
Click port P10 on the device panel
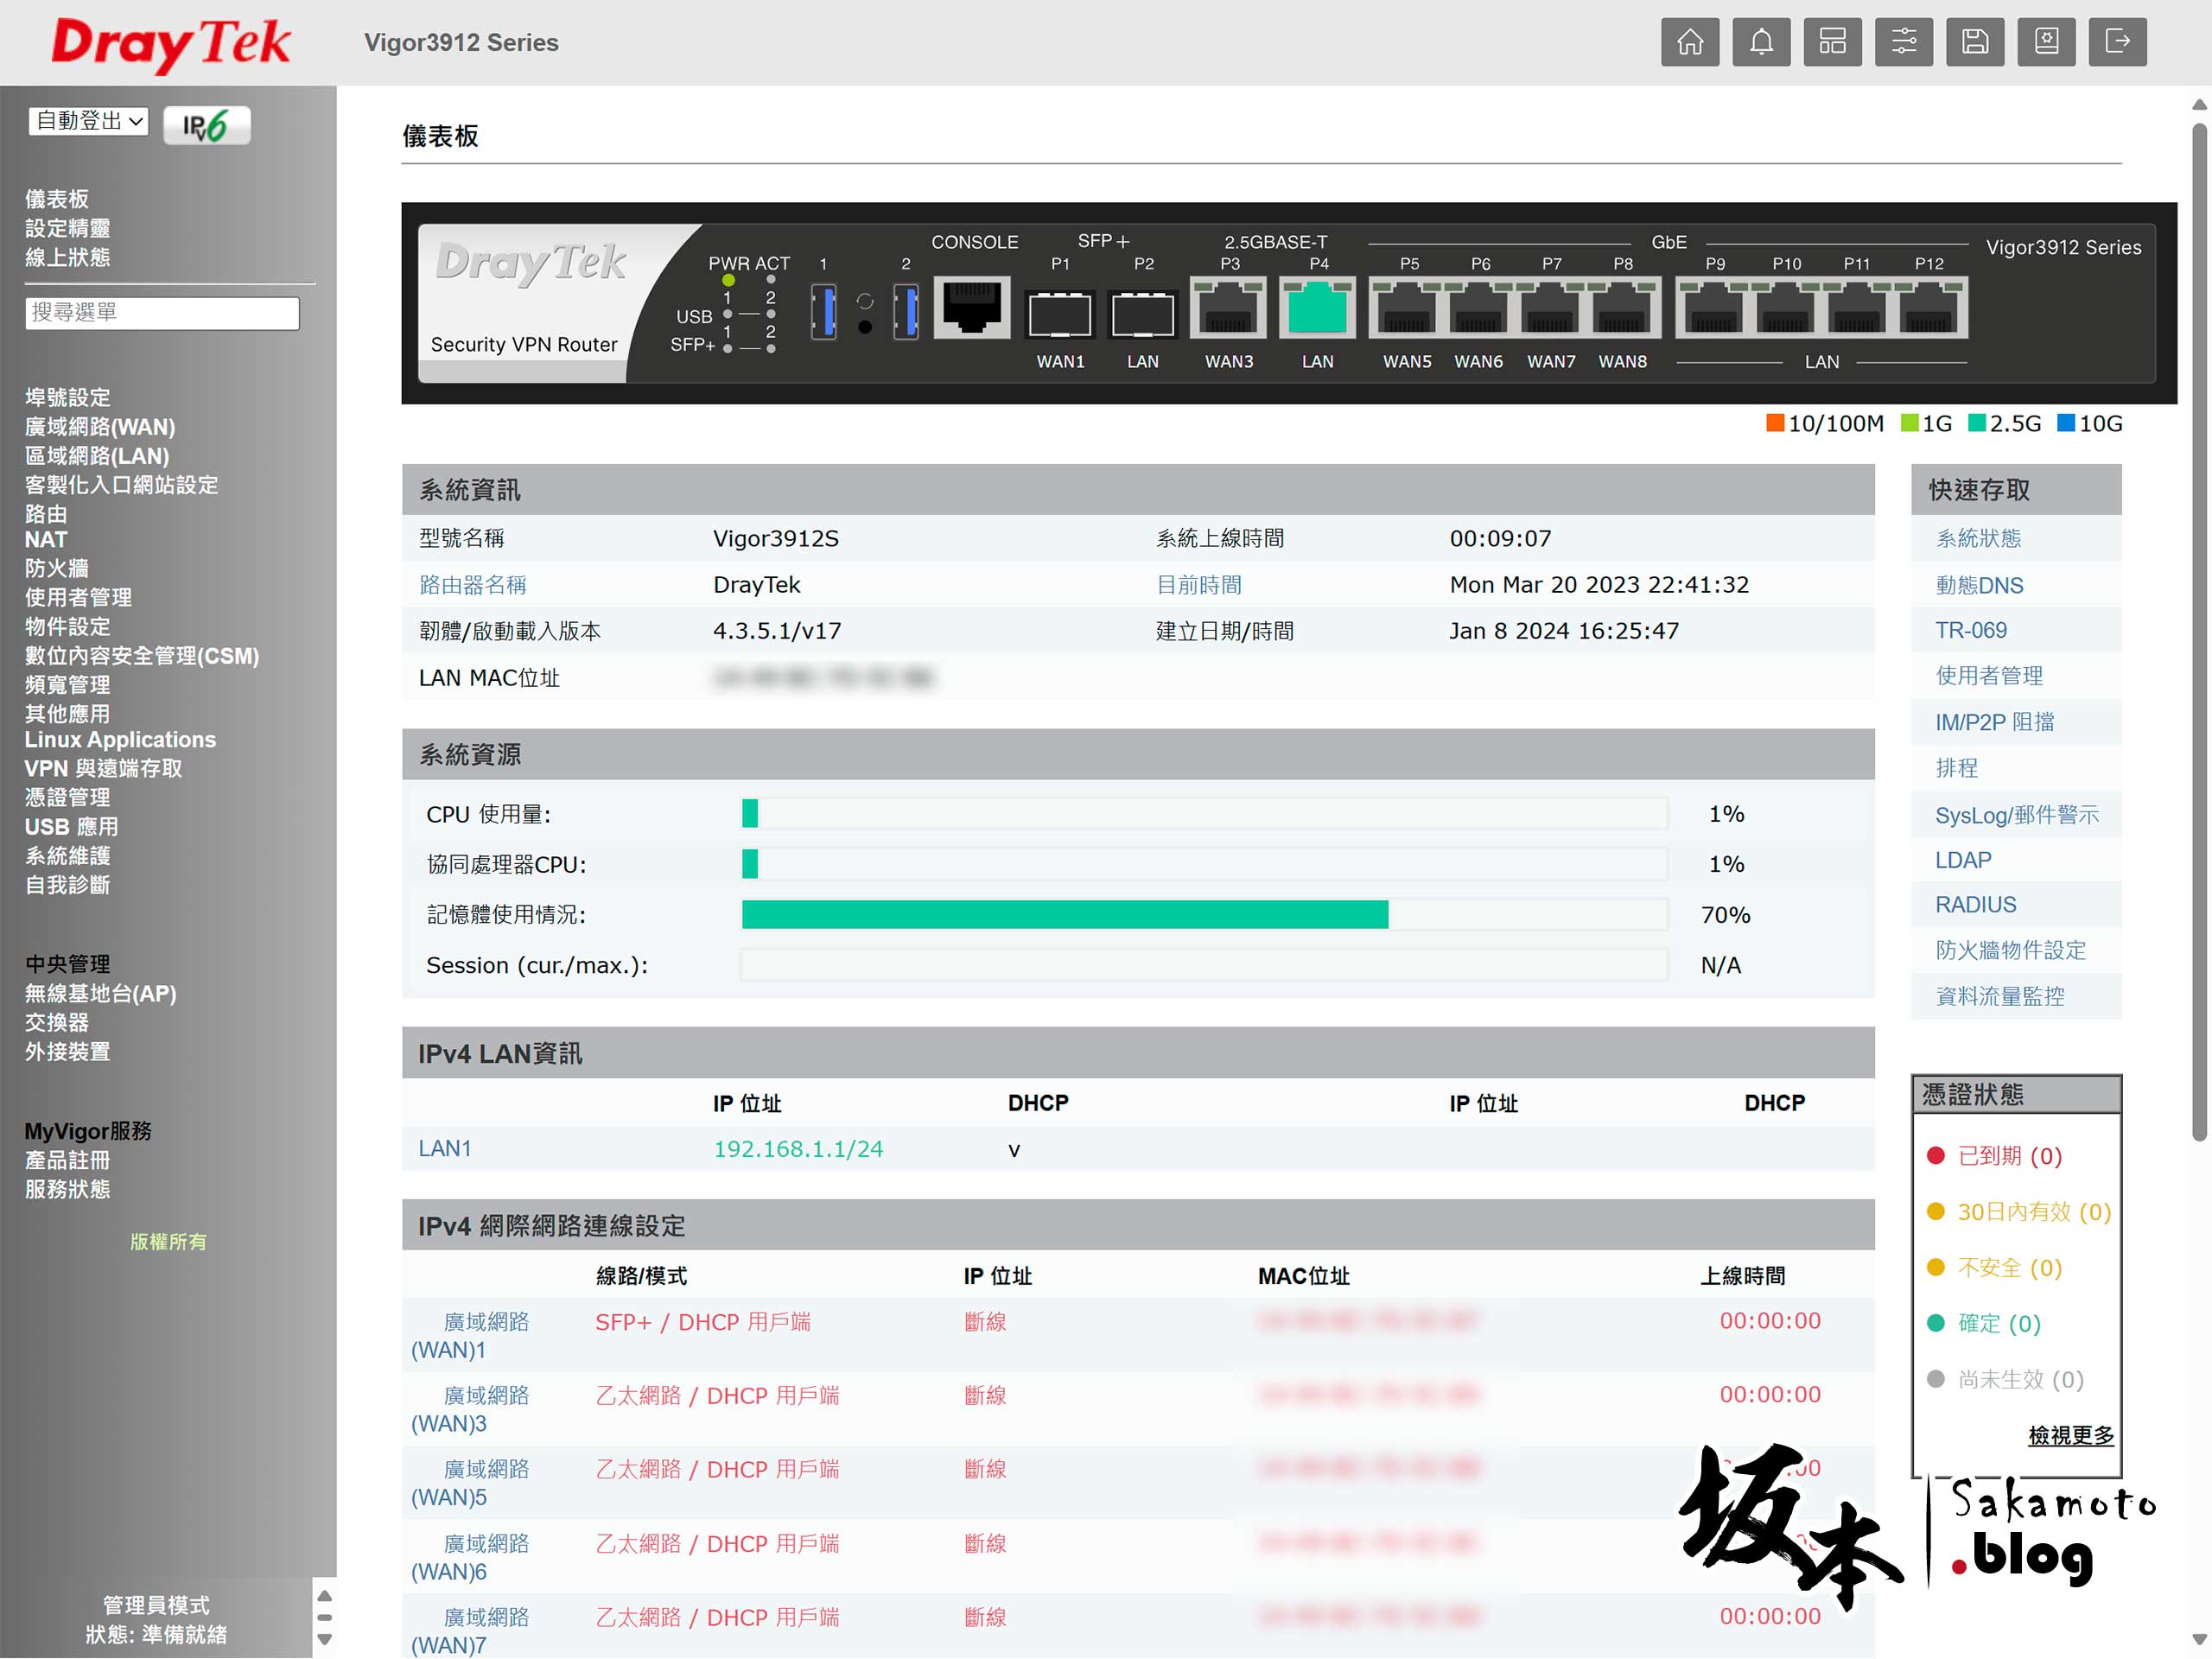coord(1786,308)
